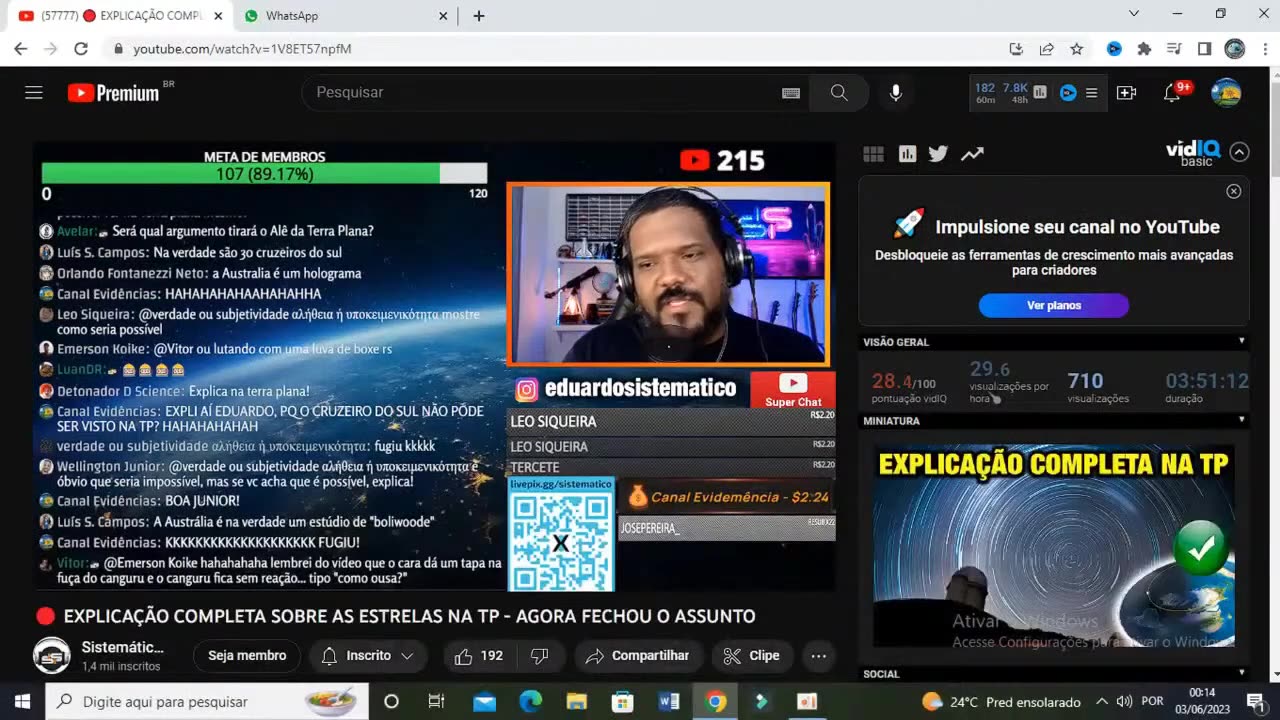The height and width of the screenshot is (720, 1280).
Task: Open the weather widget 24°C Pred ensolarado
Action: pos(1001,702)
